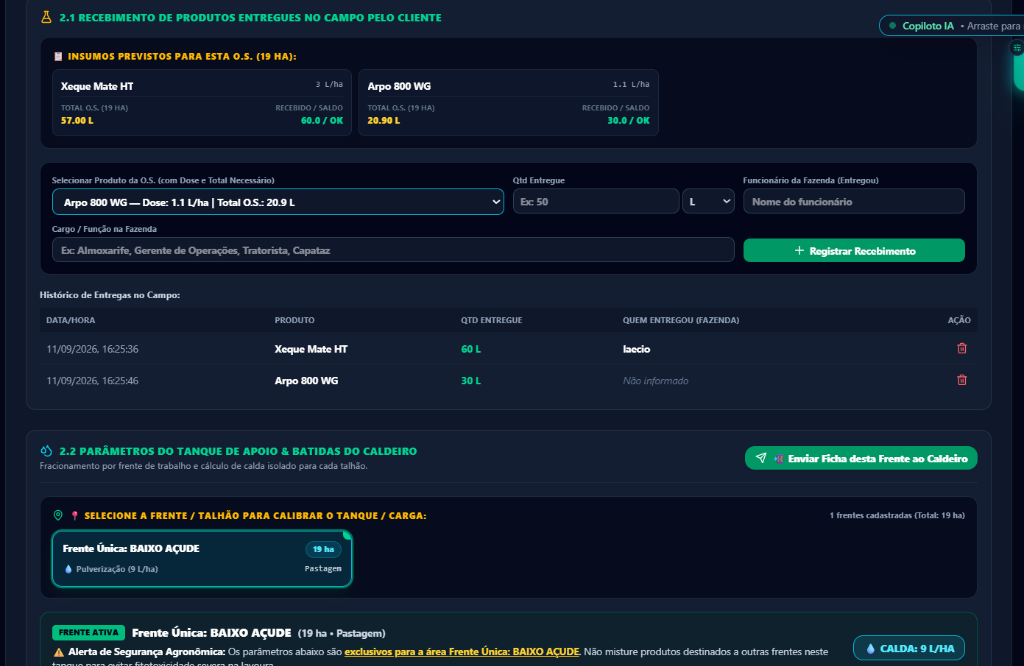Click the Registrar Recebimento button
This screenshot has width=1024, height=666.
pos(854,251)
